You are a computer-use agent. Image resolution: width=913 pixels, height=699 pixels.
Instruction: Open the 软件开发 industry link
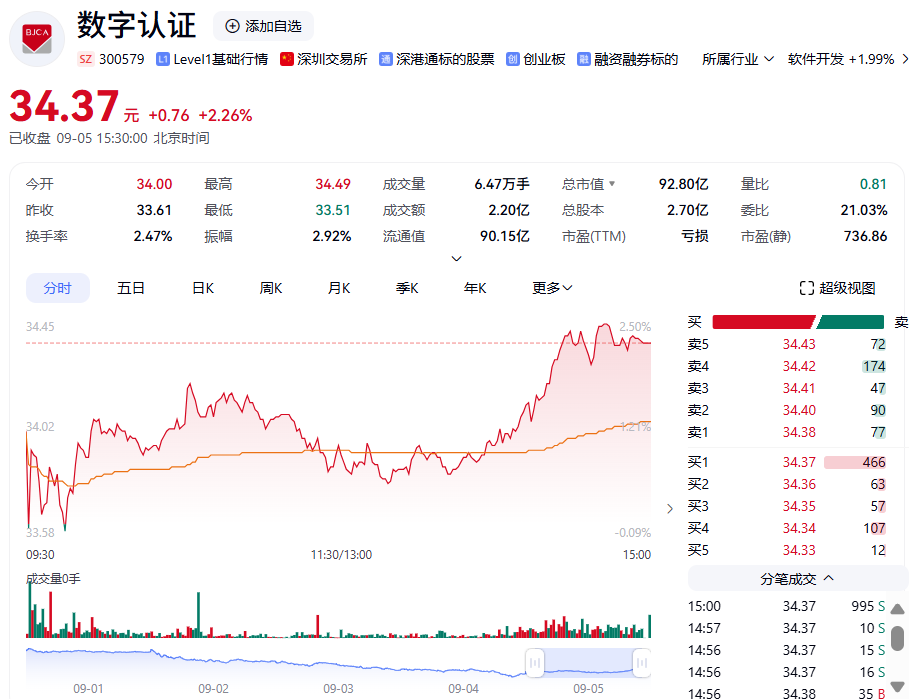(x=840, y=59)
